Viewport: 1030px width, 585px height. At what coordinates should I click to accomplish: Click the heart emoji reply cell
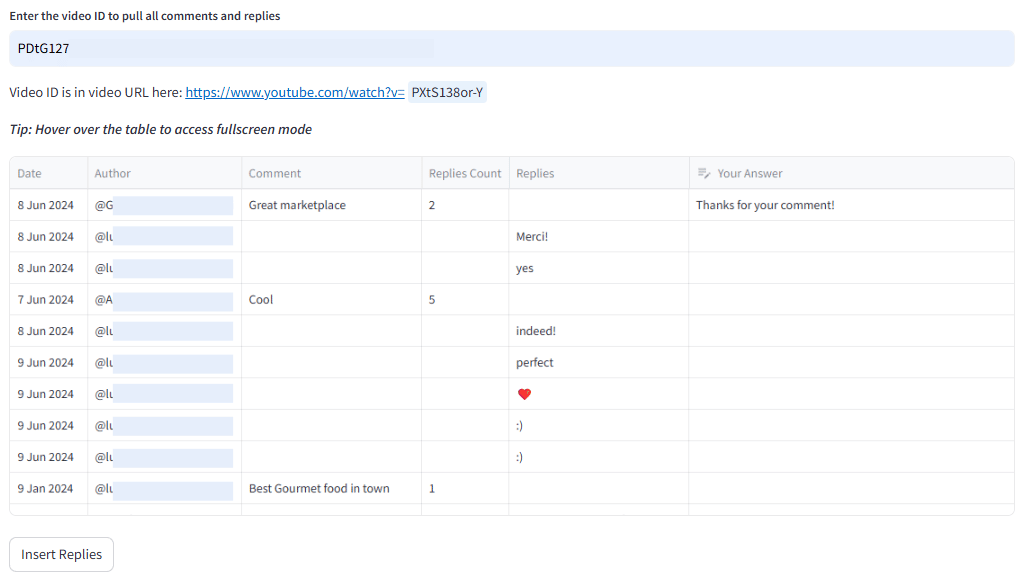click(x=525, y=393)
